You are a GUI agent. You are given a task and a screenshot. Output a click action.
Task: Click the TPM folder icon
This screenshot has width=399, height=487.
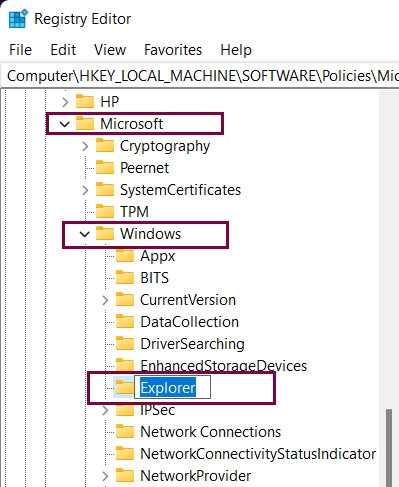[x=105, y=211]
